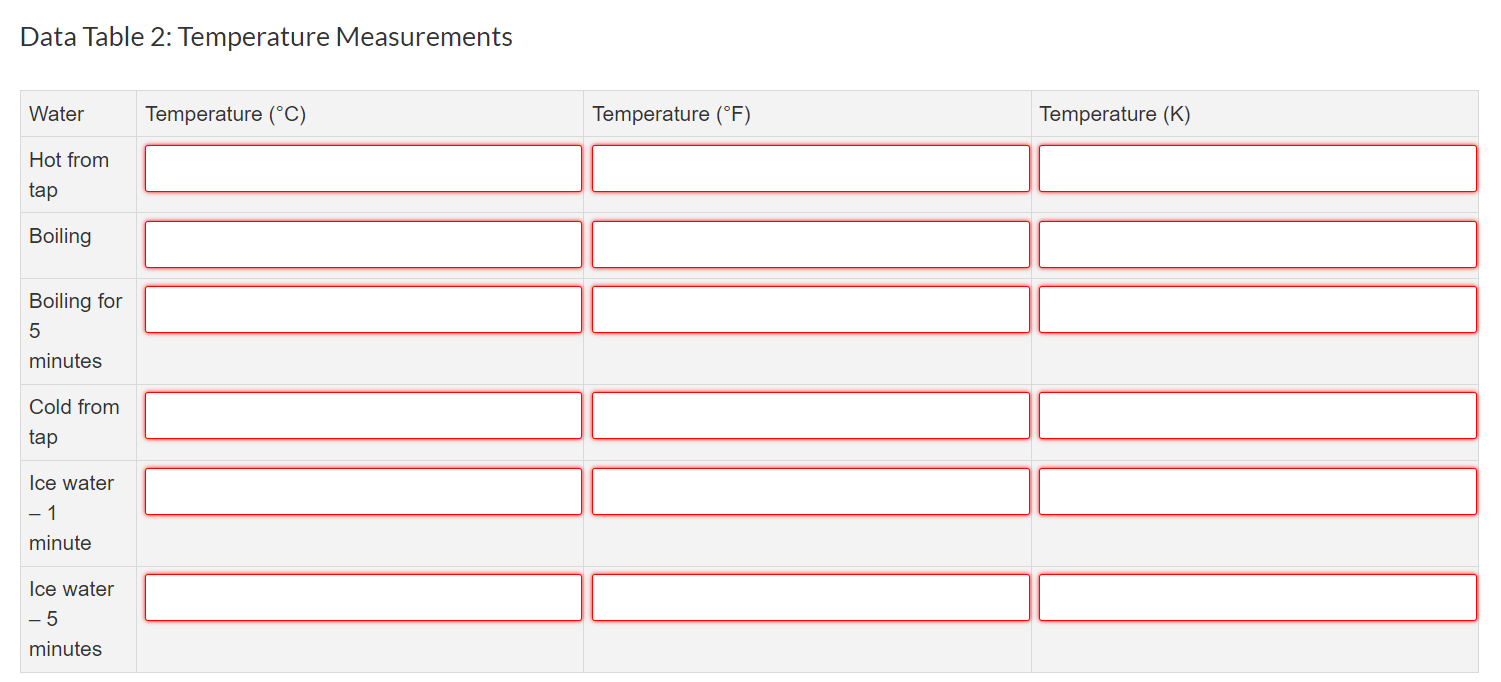Click the Celsius field for Ice water 1 minute
The image size is (1501, 682).
pyautogui.click(x=363, y=491)
